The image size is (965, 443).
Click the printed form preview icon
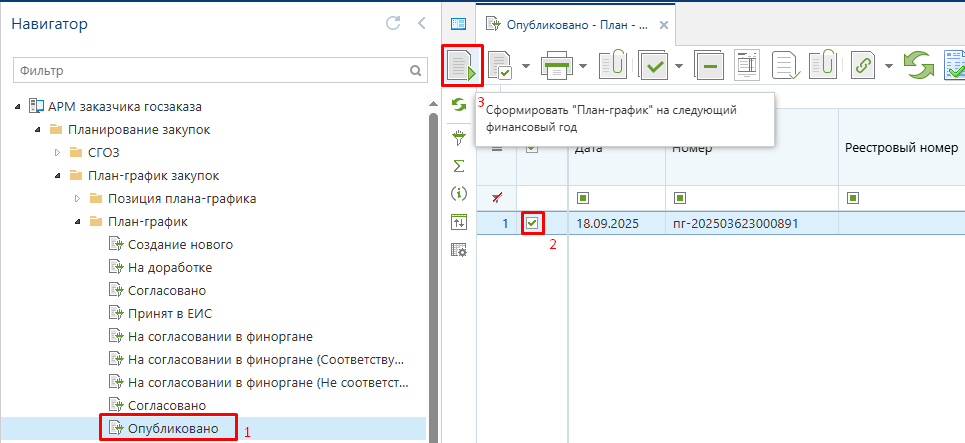[x=748, y=65]
